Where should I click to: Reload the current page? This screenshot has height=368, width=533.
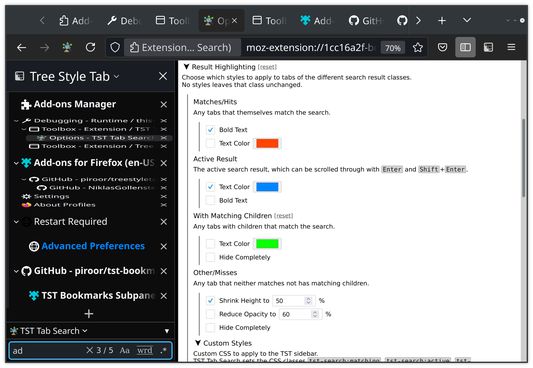[90, 47]
